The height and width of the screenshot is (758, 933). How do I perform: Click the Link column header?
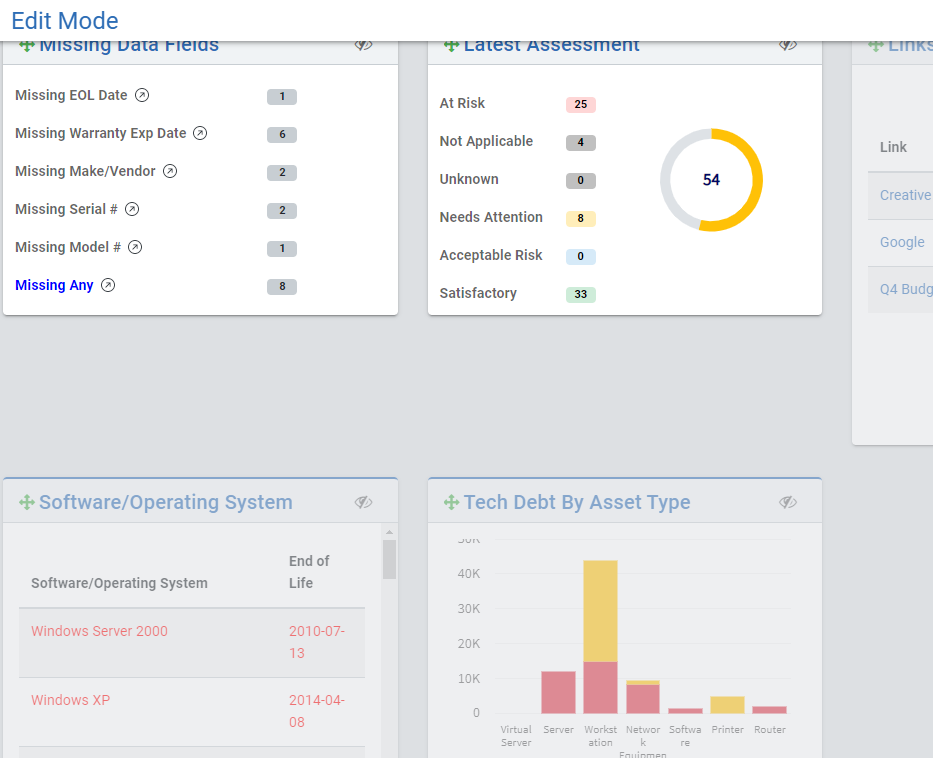(x=893, y=147)
